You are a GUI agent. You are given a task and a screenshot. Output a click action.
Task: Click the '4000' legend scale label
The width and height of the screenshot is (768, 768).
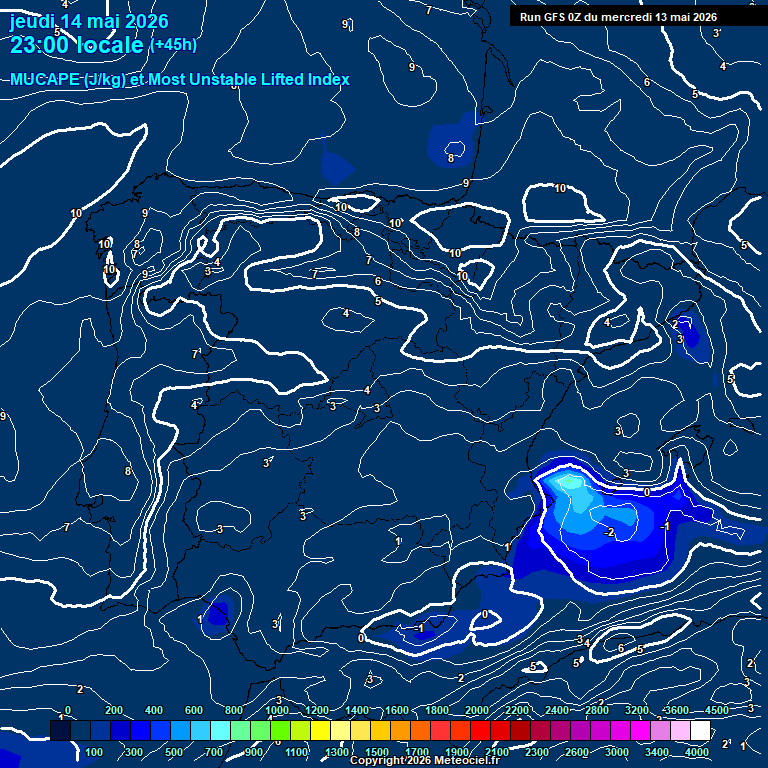[696, 752]
